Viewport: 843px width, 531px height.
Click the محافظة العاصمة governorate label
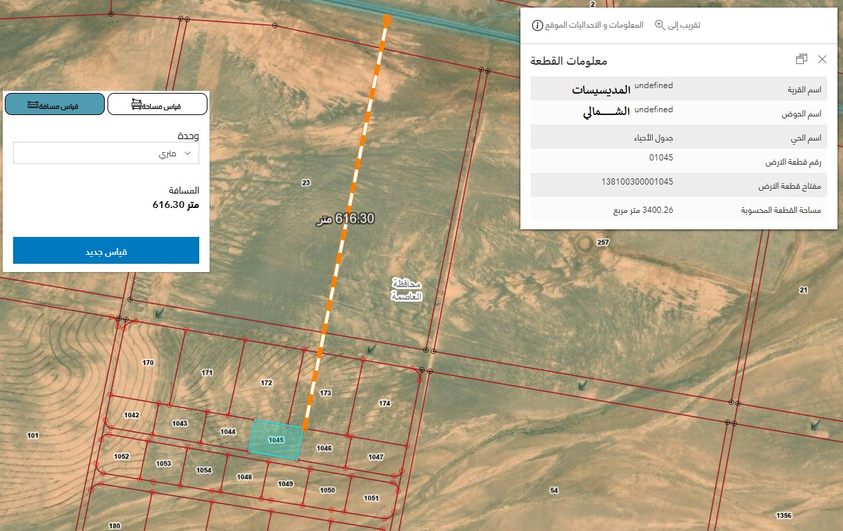(x=406, y=290)
